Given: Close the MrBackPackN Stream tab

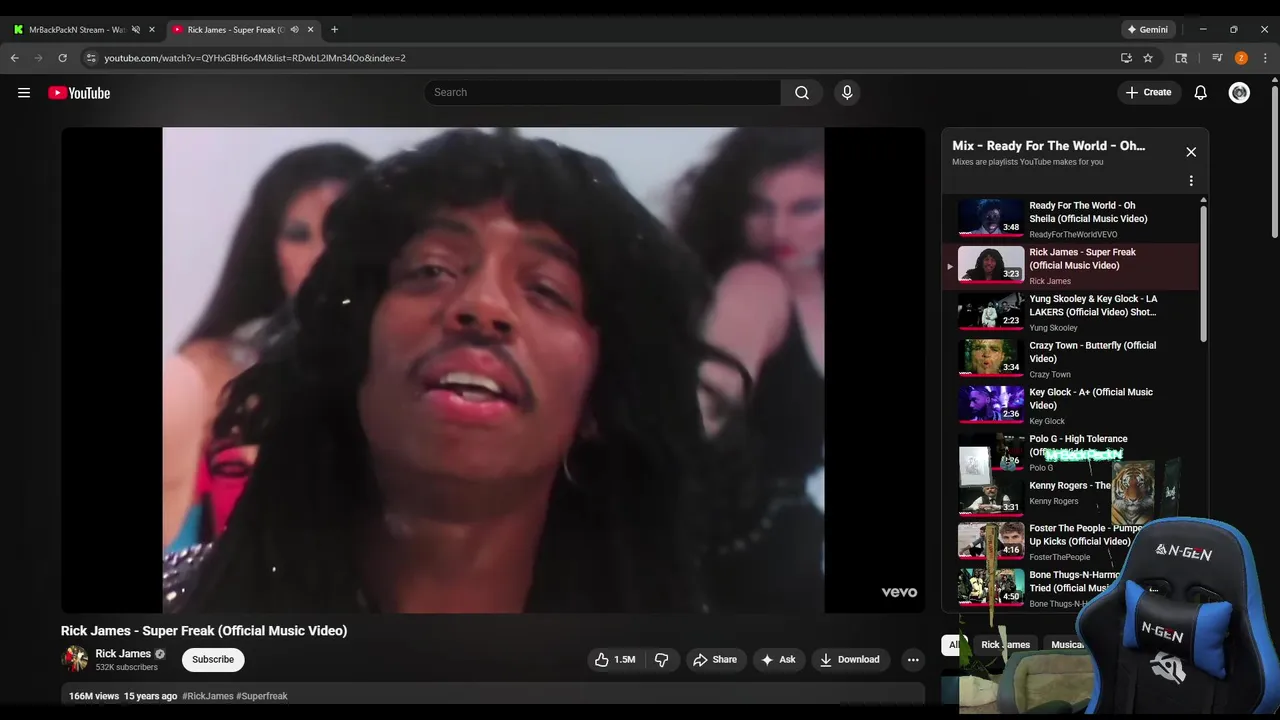Looking at the screenshot, I should (x=152, y=30).
